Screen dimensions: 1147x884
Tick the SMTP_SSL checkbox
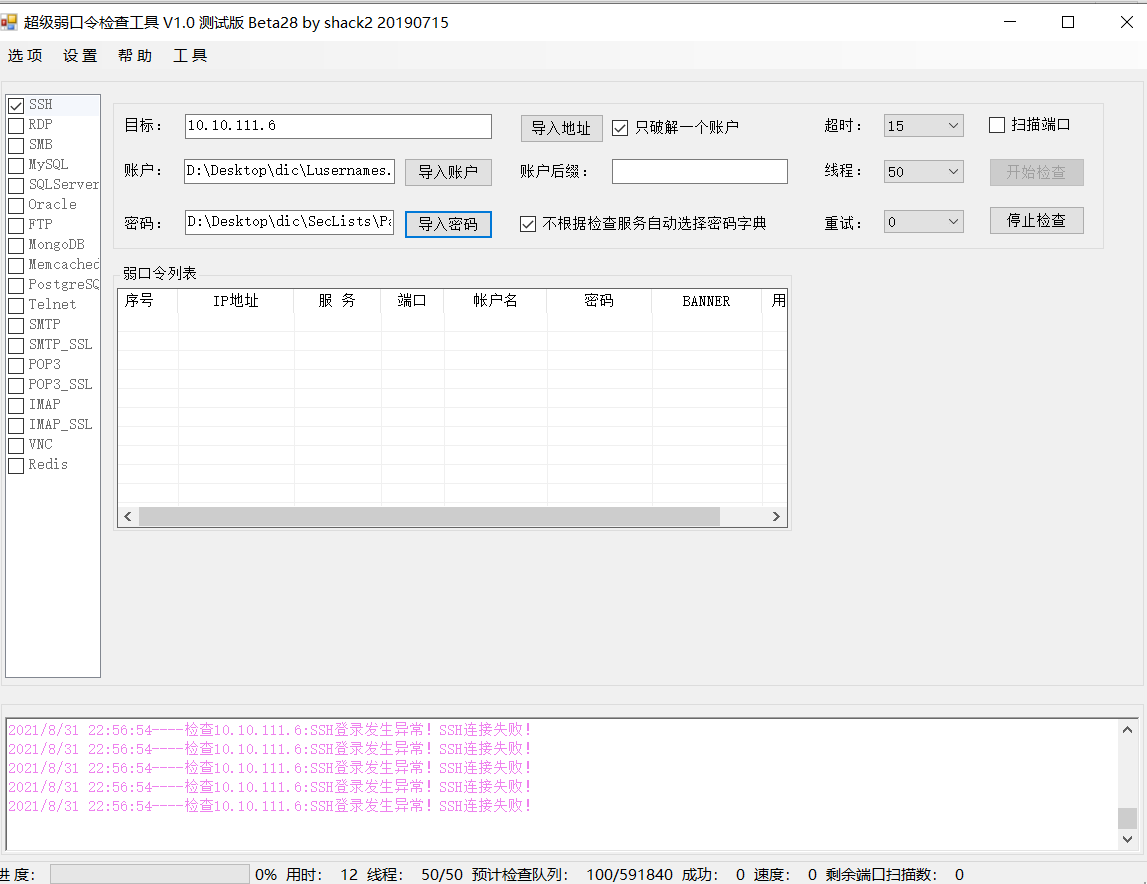[x=16, y=345]
